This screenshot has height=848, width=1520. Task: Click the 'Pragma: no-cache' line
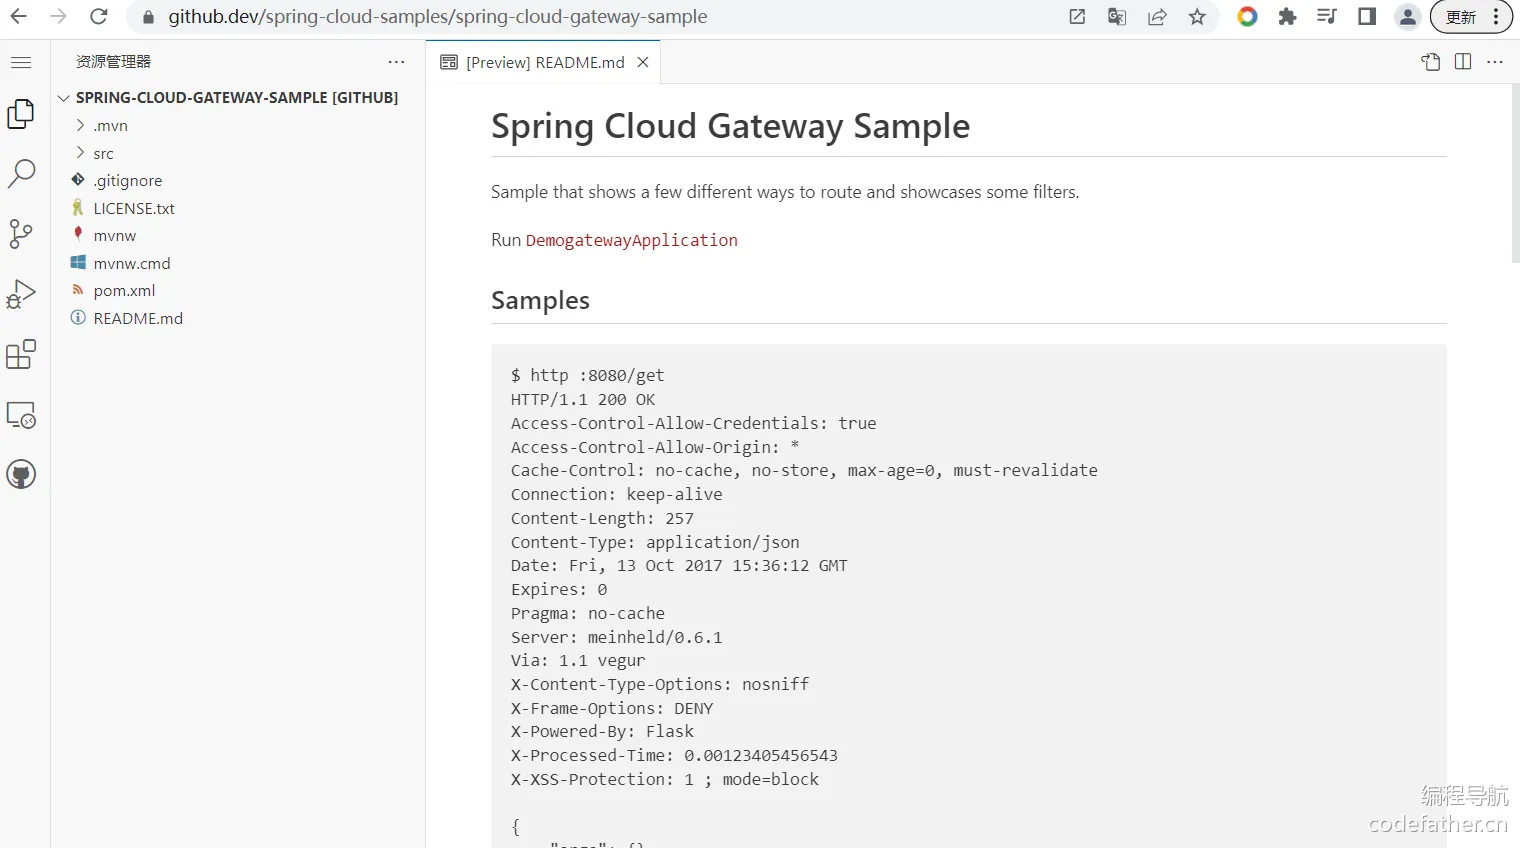[587, 613]
